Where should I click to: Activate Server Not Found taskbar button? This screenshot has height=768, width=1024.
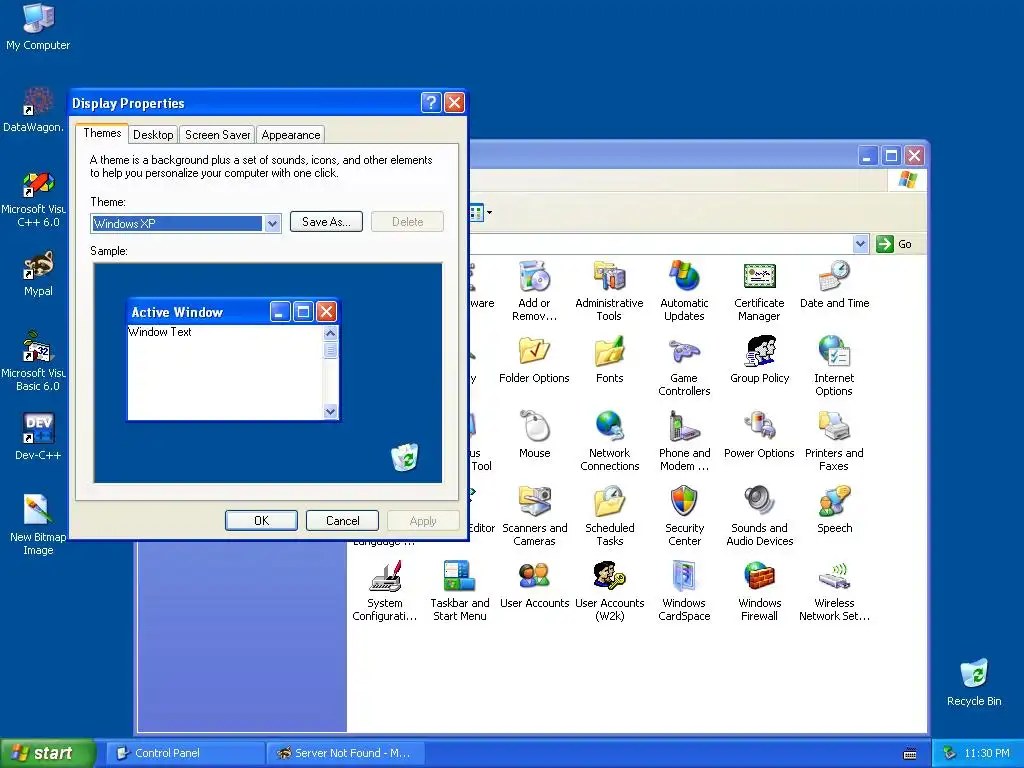346,753
